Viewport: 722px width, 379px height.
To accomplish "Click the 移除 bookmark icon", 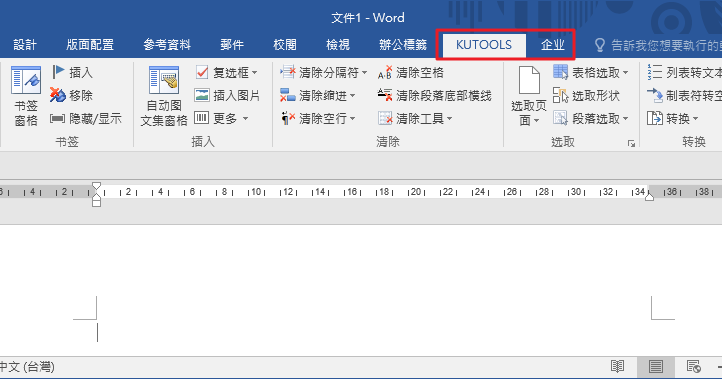I will coord(58,95).
